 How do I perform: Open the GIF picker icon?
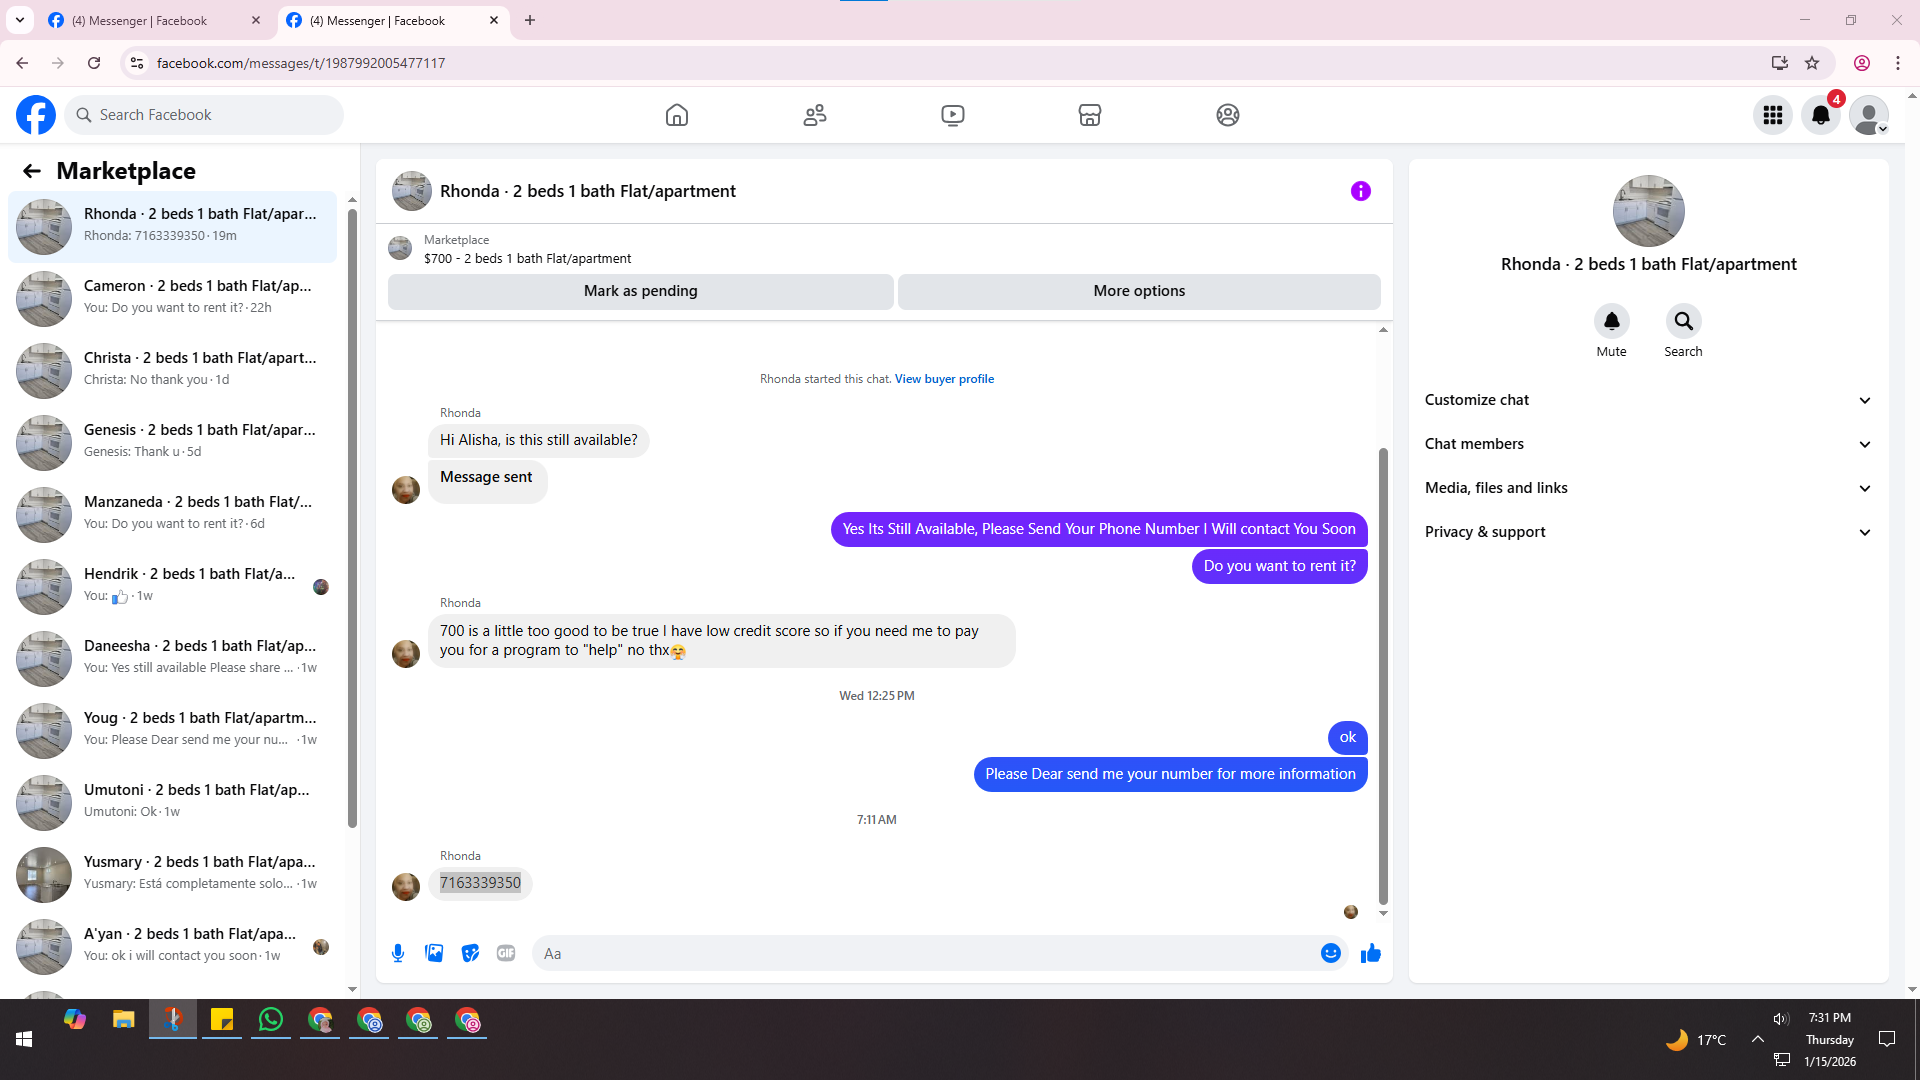tap(506, 953)
